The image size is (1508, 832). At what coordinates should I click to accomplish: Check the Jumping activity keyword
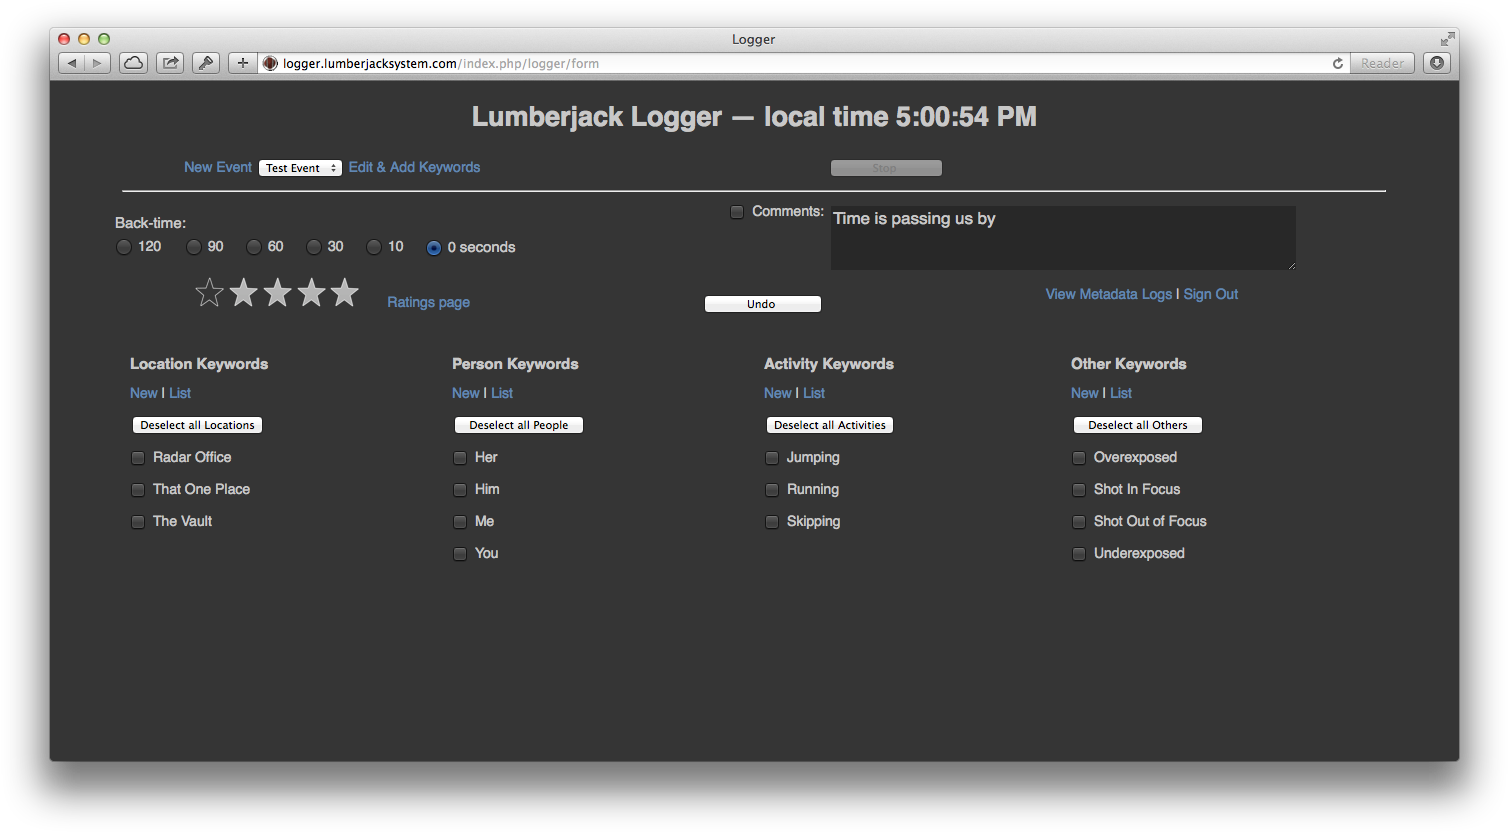[771, 457]
